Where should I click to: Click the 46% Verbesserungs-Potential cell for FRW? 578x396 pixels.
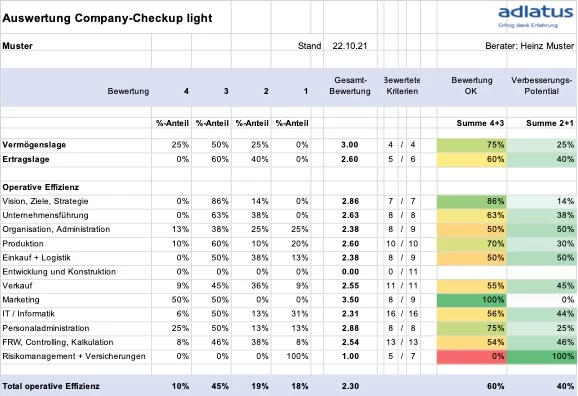(x=542, y=342)
